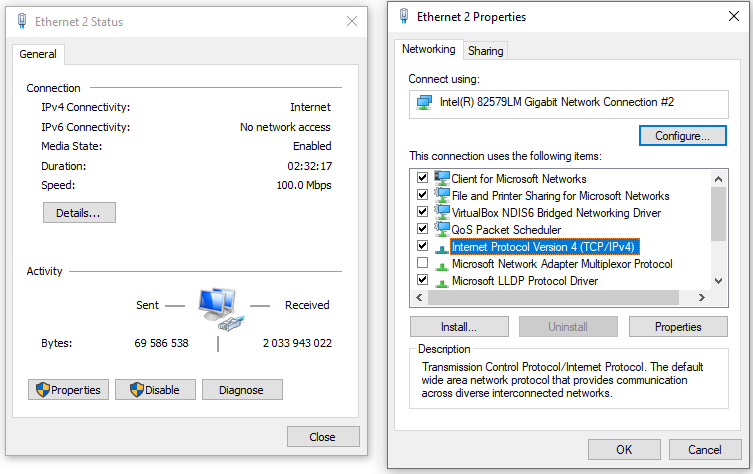Click the horizontal scroll right arrow
This screenshot has height=474, width=753.
[x=702, y=298]
